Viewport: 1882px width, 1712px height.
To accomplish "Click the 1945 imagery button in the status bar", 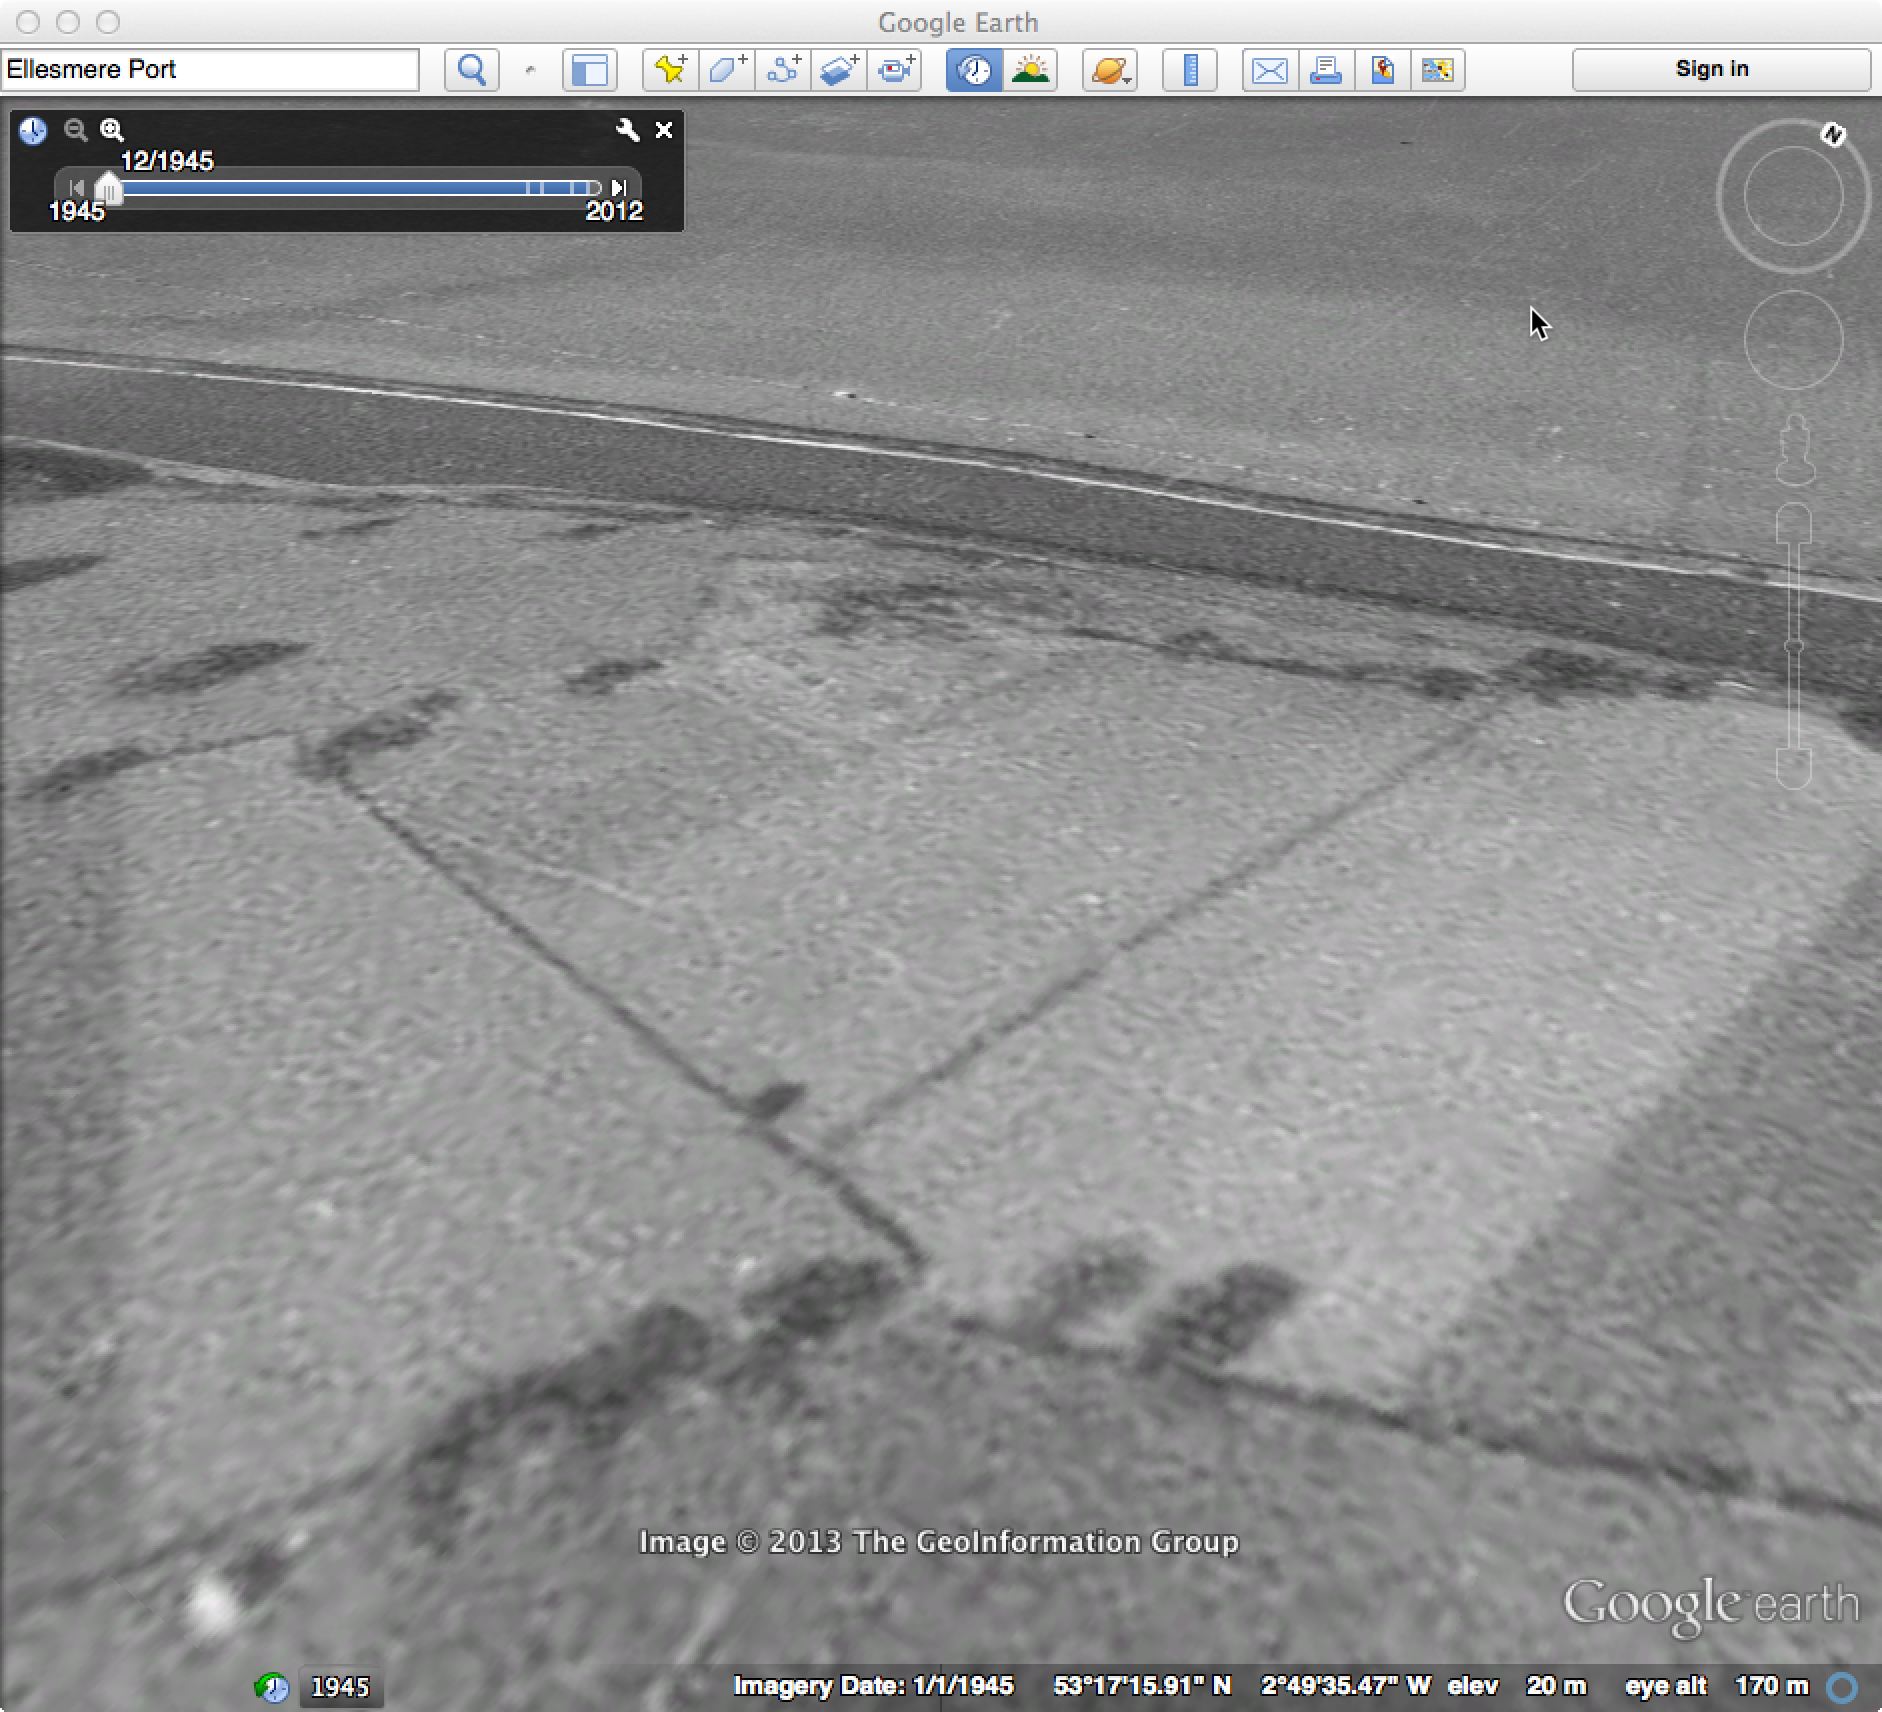I will (x=340, y=1687).
